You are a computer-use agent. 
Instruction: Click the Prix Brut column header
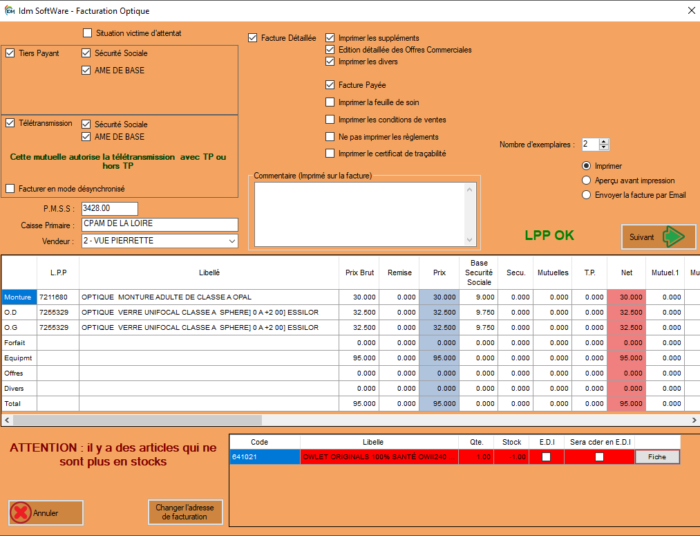[x=359, y=273]
